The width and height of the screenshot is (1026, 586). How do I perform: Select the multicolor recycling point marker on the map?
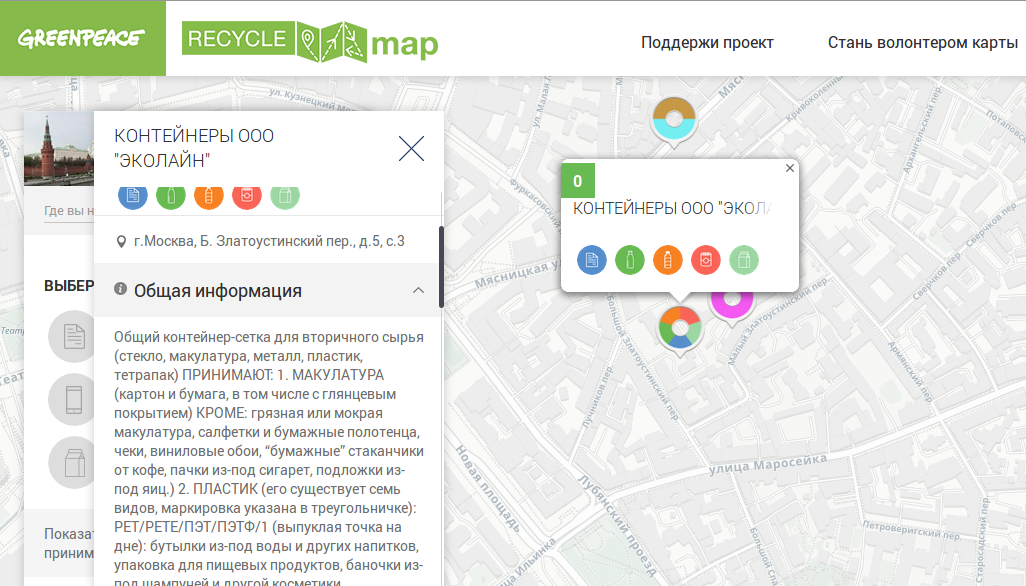pos(680,328)
